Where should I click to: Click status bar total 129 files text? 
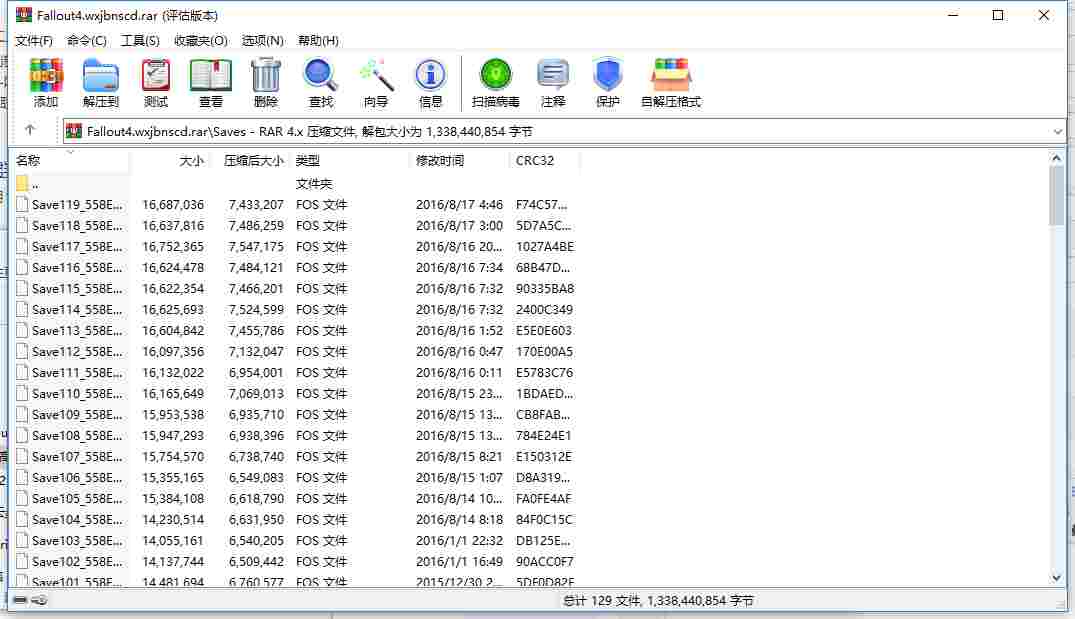point(657,600)
